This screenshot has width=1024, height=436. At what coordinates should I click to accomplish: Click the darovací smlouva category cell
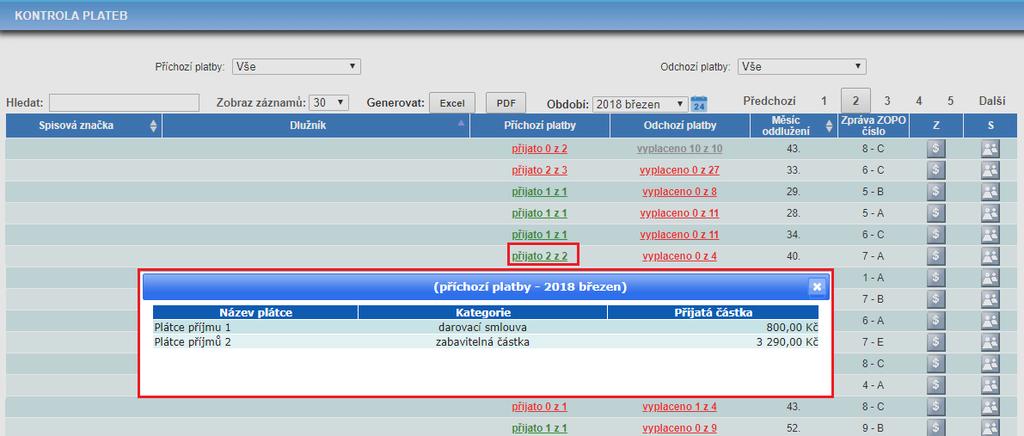[483, 327]
